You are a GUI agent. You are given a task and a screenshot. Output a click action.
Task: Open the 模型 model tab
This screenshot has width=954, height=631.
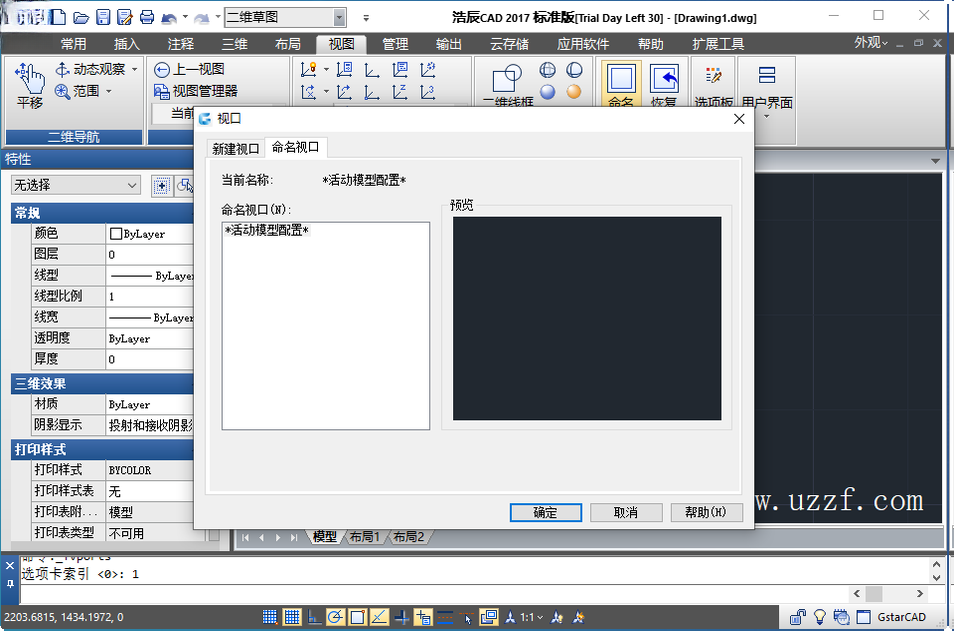click(324, 537)
